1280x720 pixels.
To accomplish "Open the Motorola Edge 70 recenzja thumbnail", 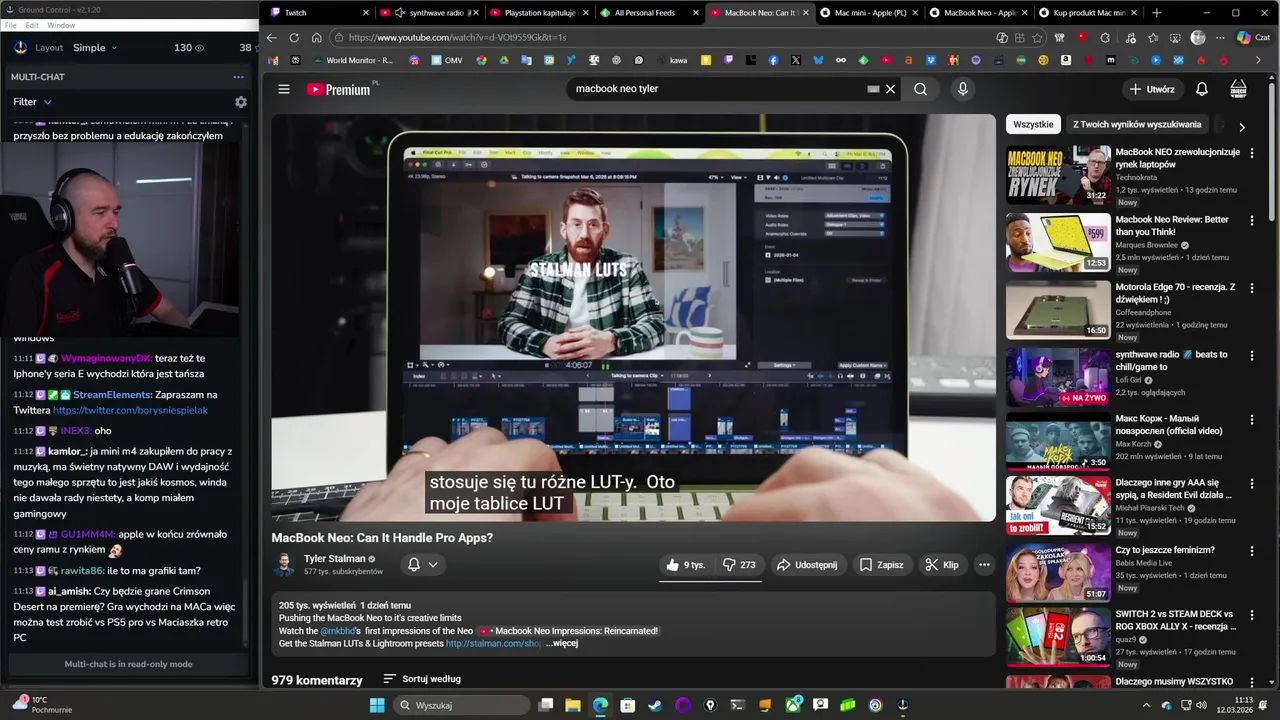I will (1058, 310).
